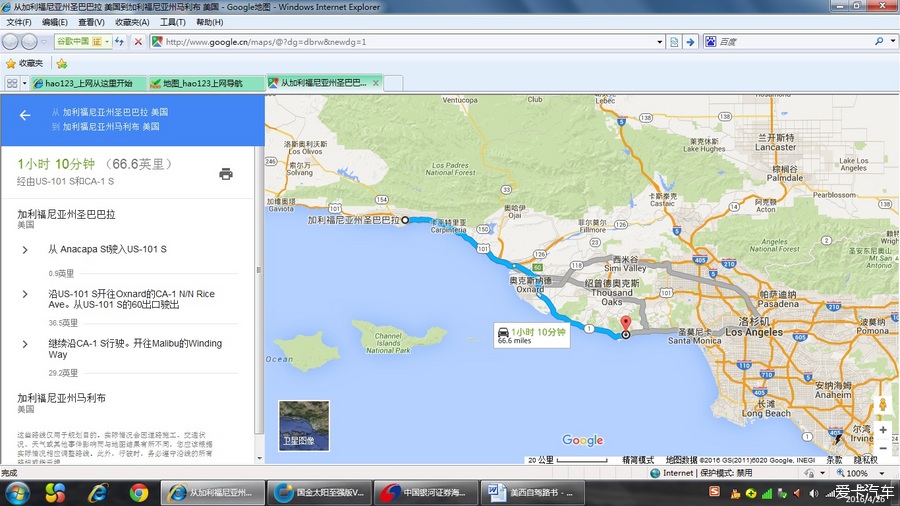
Task: Click the 1小时 10分钟 route summary
Action: tap(56, 164)
